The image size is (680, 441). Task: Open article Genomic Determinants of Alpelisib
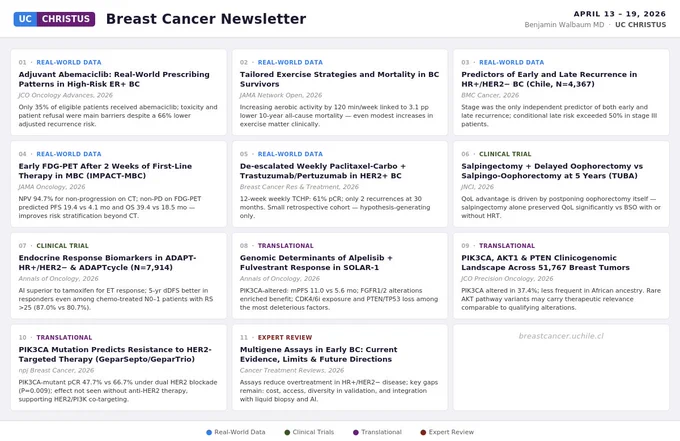click(x=316, y=262)
